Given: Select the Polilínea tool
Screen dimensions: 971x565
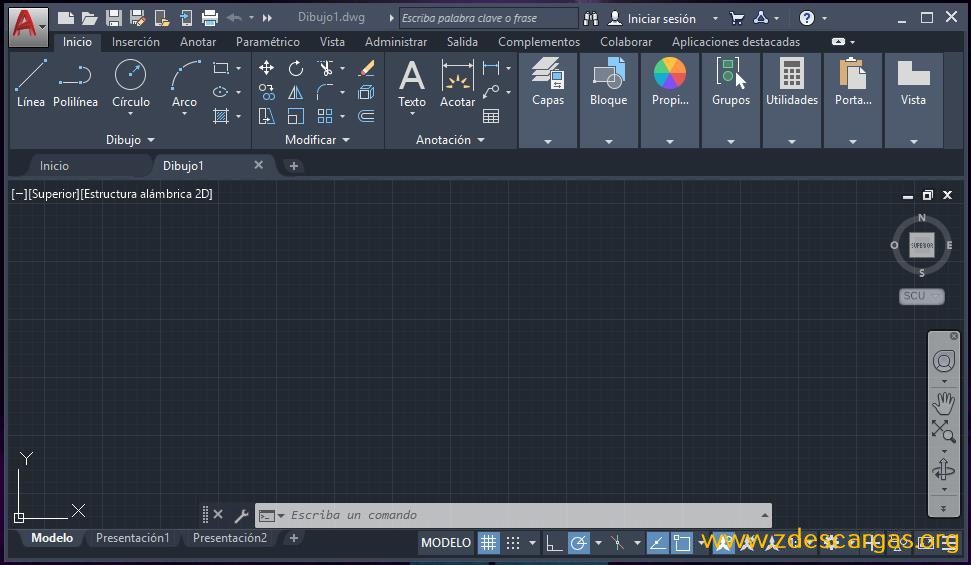Looking at the screenshot, I should (x=75, y=84).
